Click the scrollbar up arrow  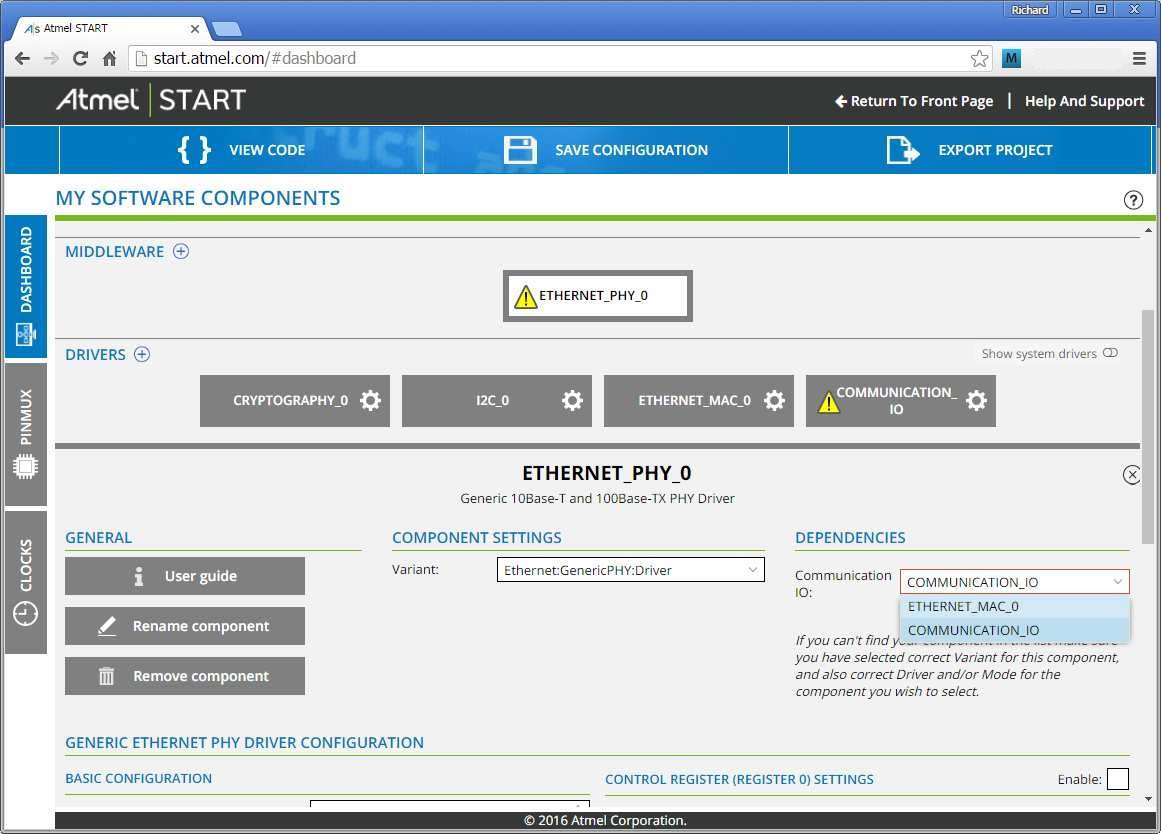pyautogui.click(x=1148, y=230)
